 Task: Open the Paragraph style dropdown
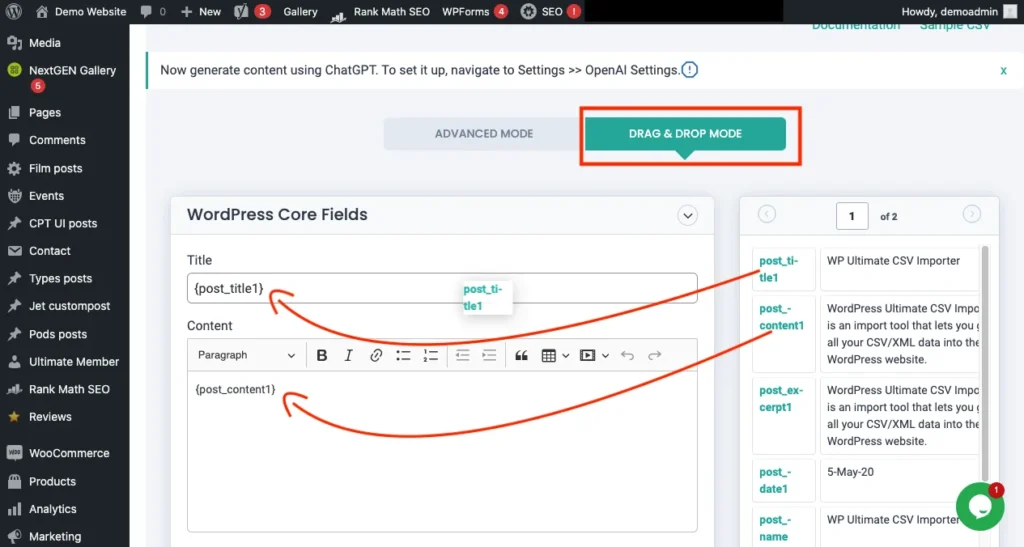point(246,355)
